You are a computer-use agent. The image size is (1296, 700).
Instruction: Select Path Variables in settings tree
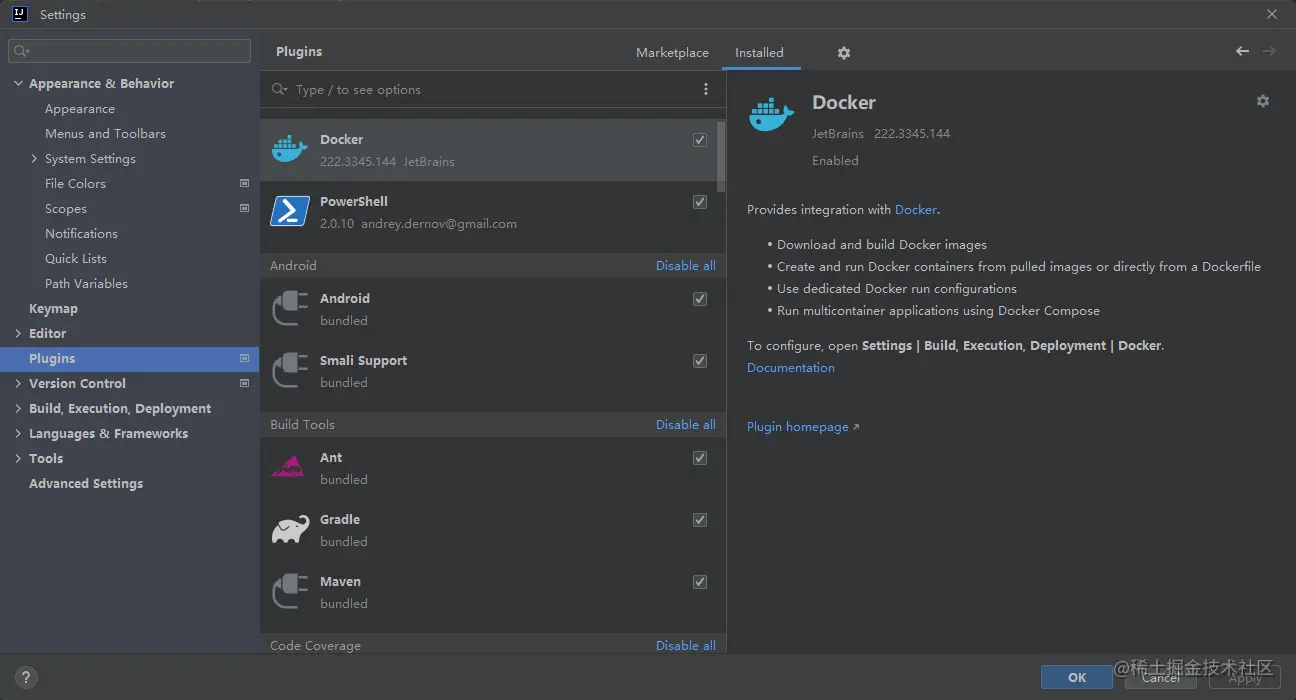(x=86, y=284)
